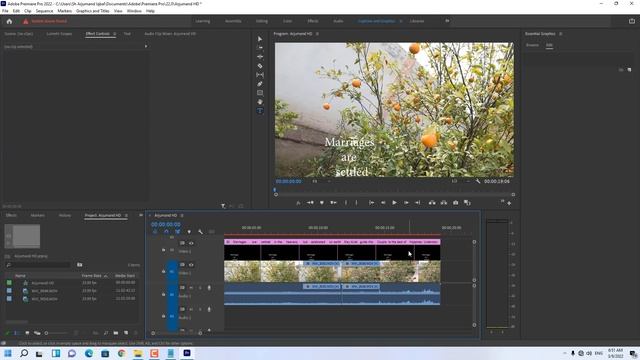Open Program monitor panel menu
The width and height of the screenshot is (640, 360).
click(x=317, y=34)
